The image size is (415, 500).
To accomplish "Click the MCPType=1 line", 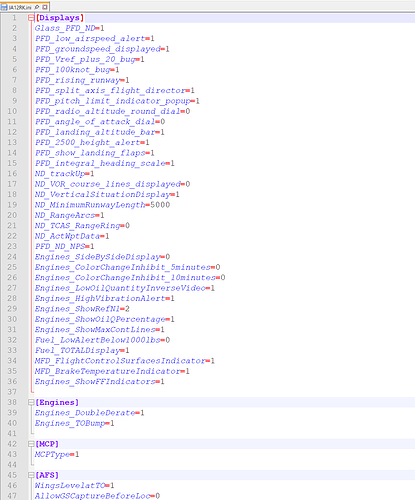I will (x=57, y=454).
